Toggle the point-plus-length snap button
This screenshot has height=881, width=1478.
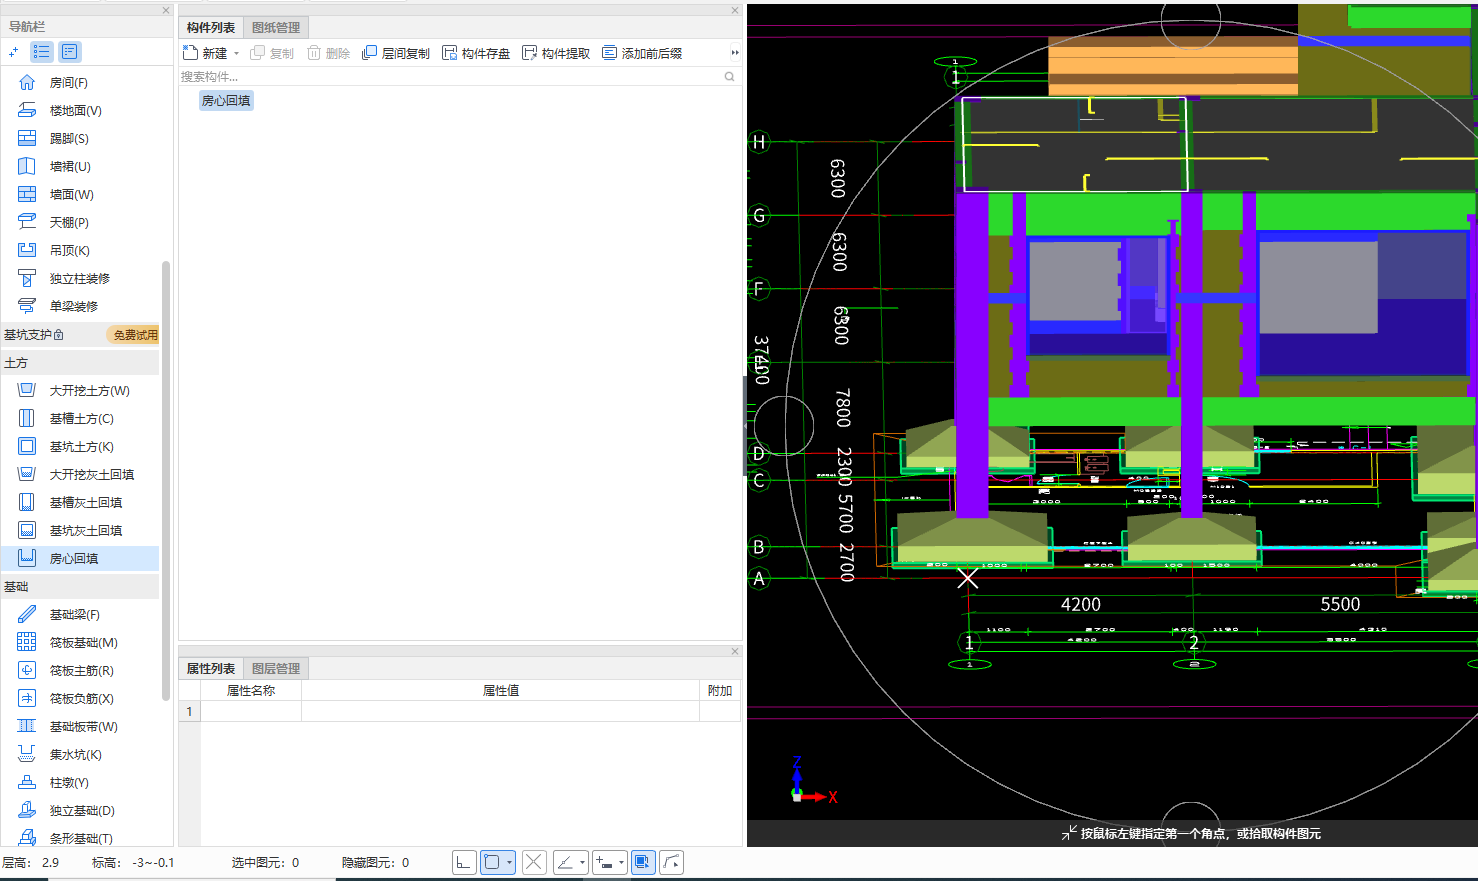(604, 862)
